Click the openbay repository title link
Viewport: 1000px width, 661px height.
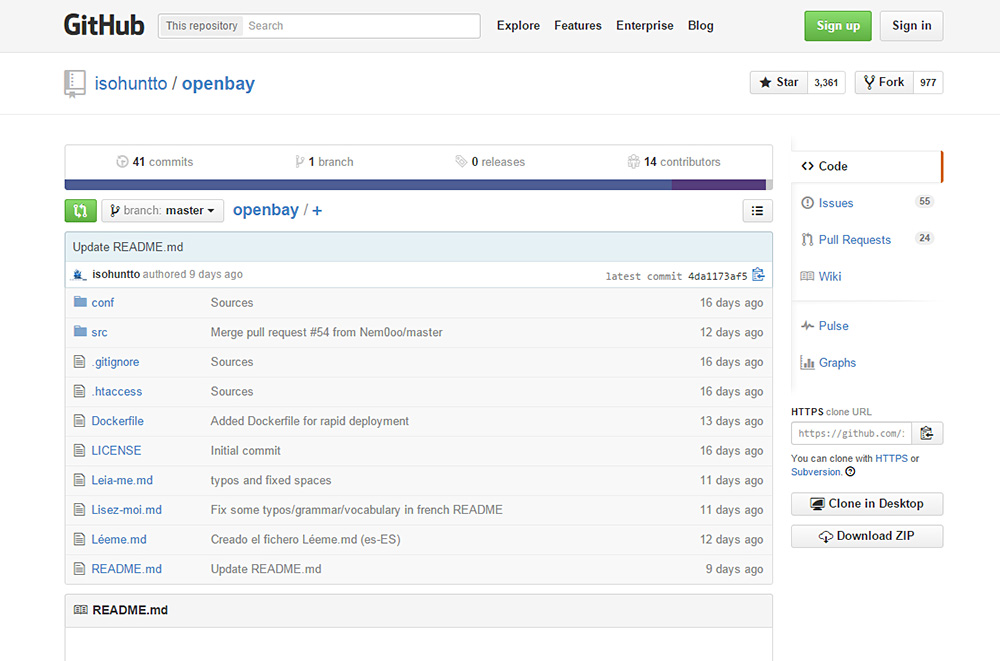(x=218, y=84)
